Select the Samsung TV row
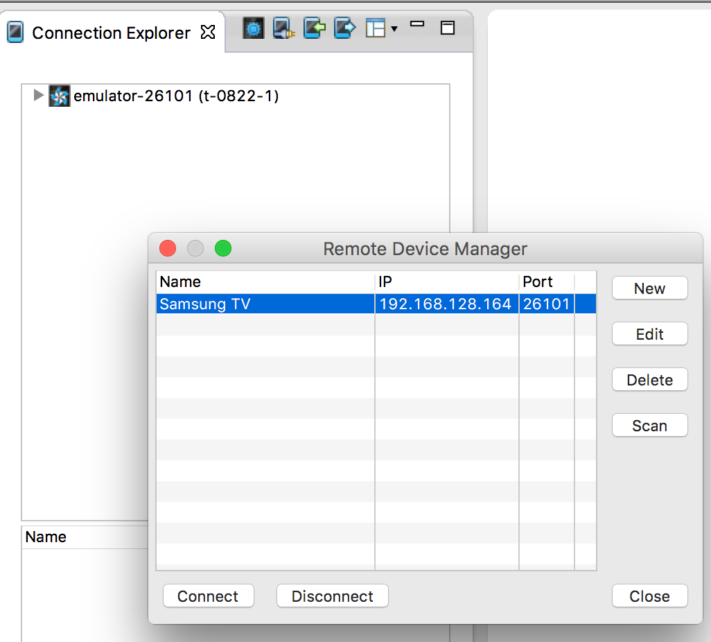The width and height of the screenshot is (711, 642). tap(265, 304)
